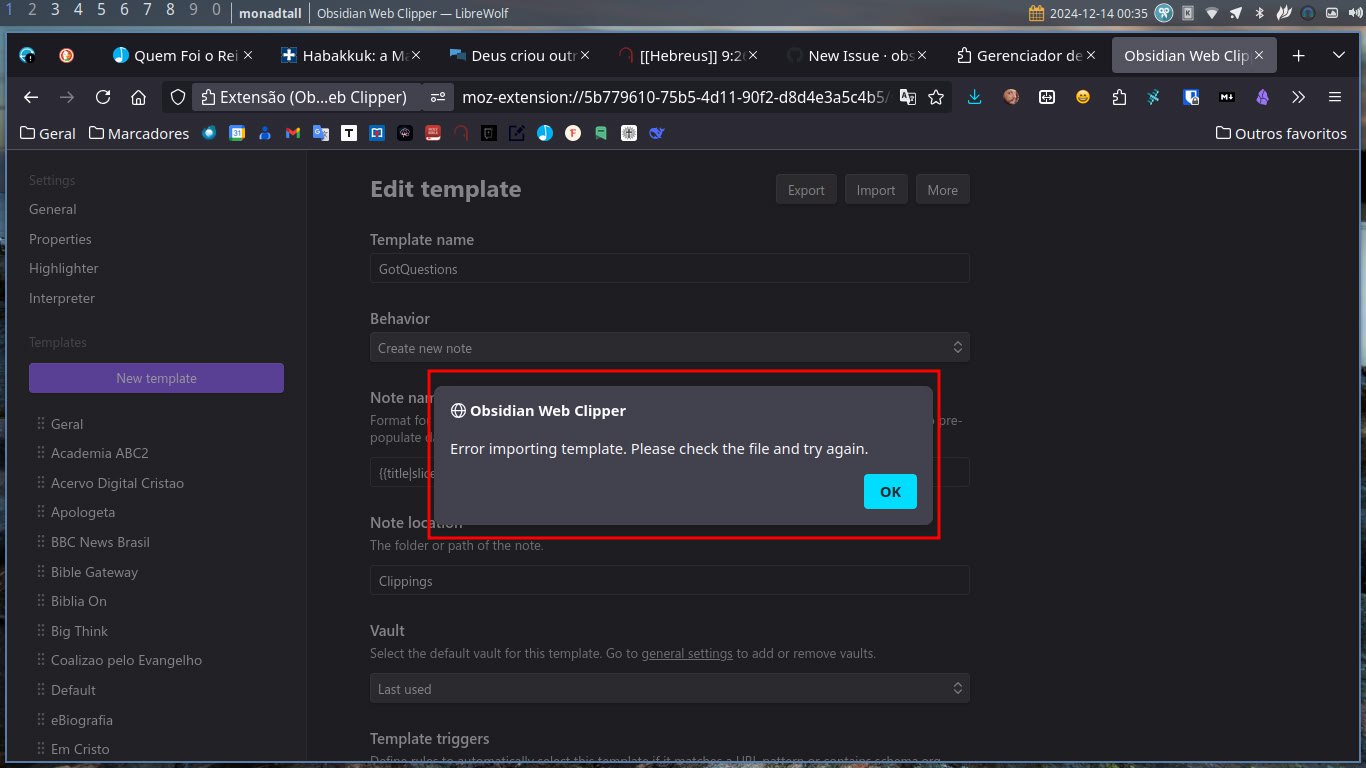Bookmark this page with star icon
Viewport: 1366px width, 768px height.
tap(936, 97)
